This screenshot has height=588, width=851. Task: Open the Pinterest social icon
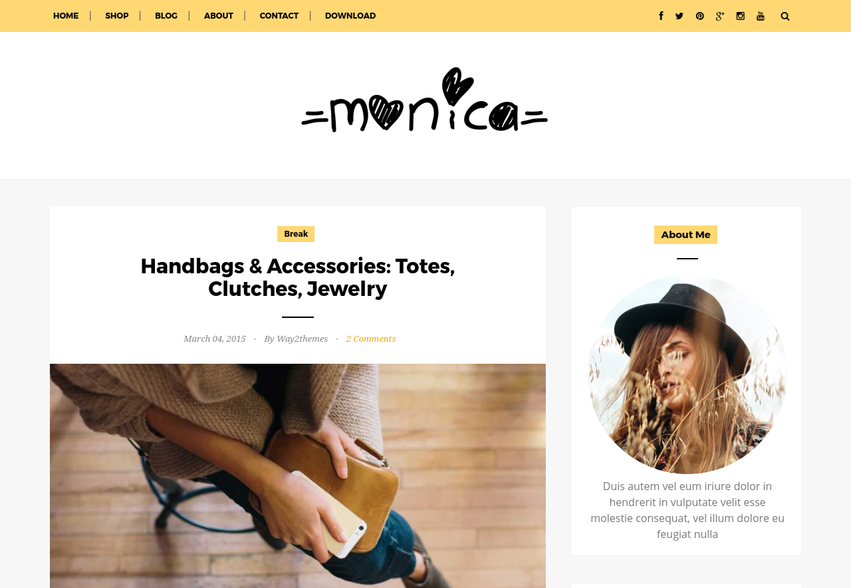700,16
